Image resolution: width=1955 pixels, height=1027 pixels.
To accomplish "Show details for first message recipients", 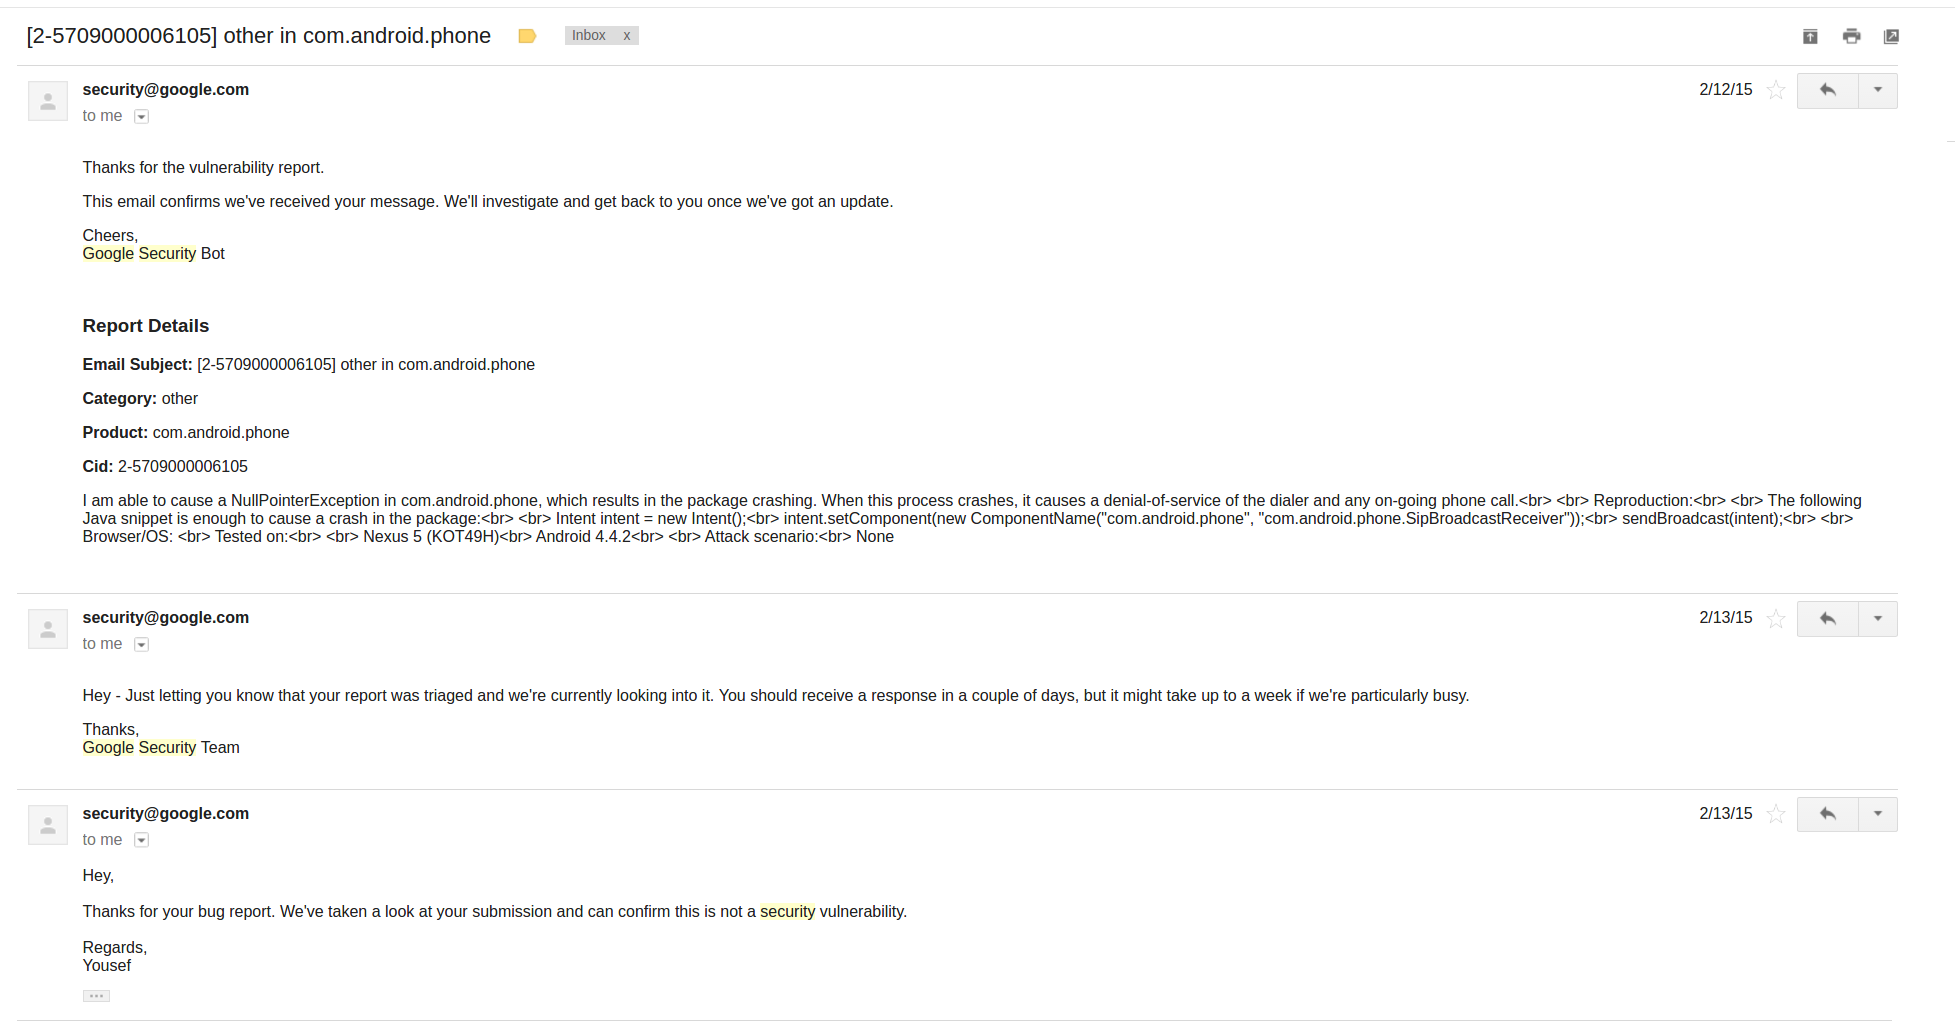I will 142,117.
